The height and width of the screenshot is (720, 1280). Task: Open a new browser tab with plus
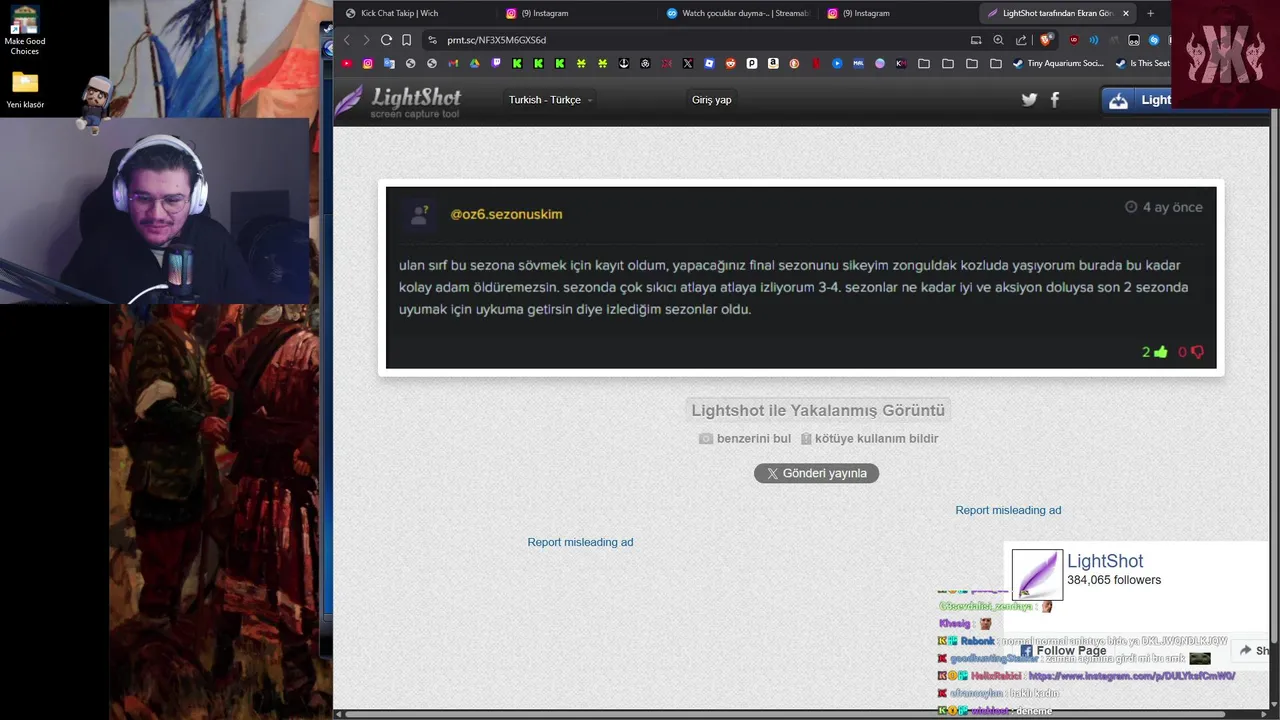click(x=1150, y=13)
